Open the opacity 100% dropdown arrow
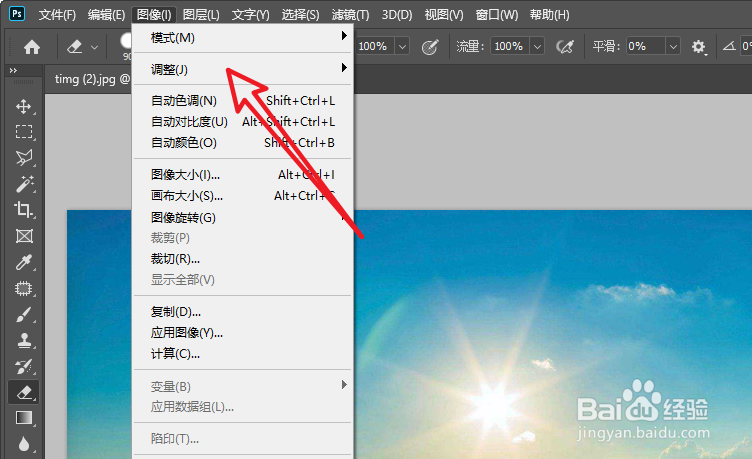The image size is (752, 459). pyautogui.click(x=402, y=47)
